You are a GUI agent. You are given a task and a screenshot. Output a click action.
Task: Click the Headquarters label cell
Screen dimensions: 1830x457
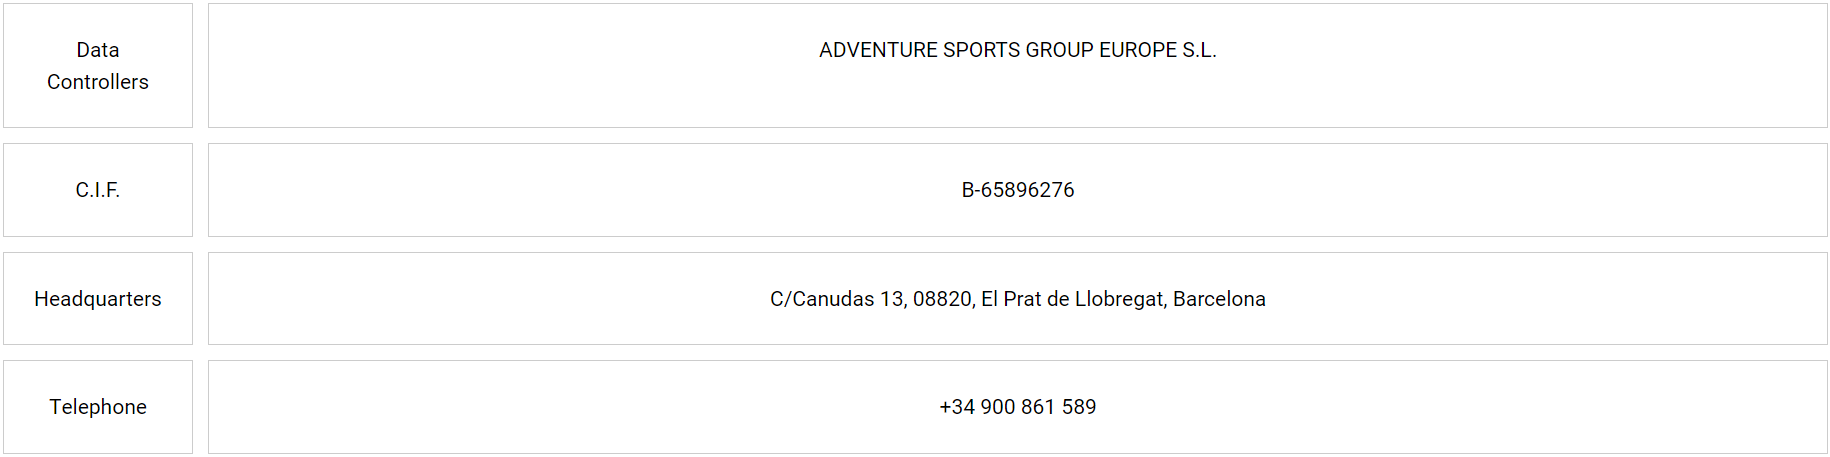click(x=98, y=299)
